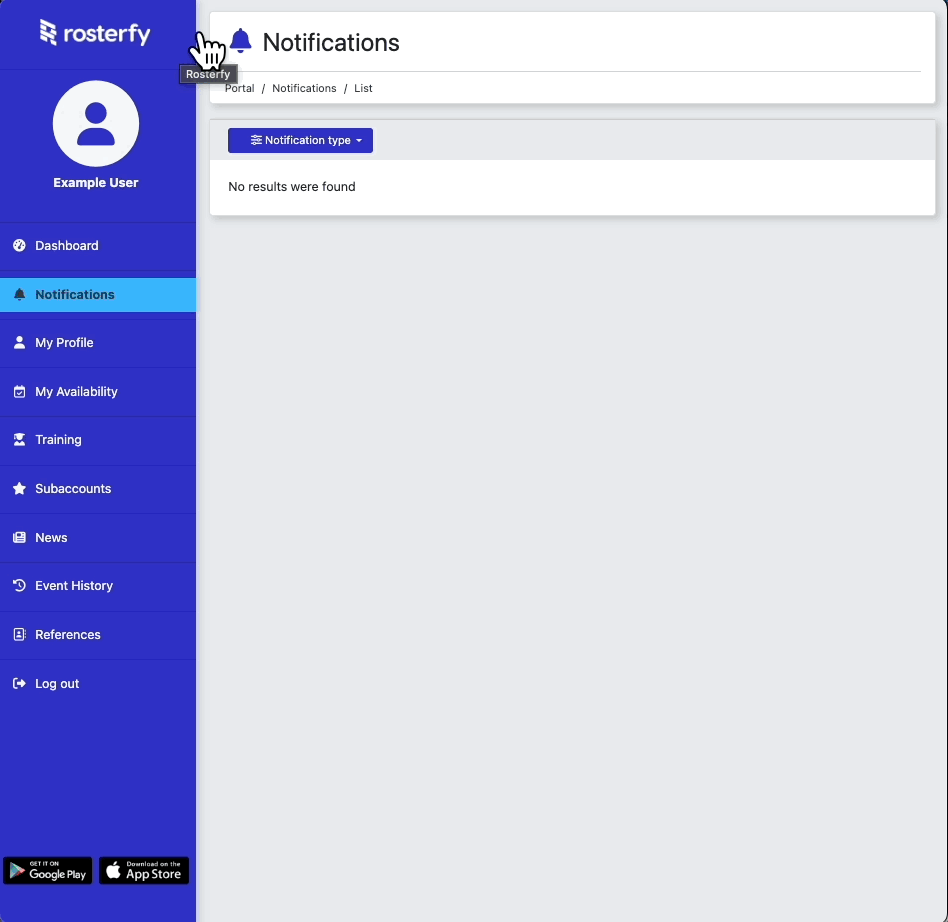Log out of the portal
Image resolution: width=948 pixels, height=922 pixels.
pyautogui.click(x=98, y=683)
